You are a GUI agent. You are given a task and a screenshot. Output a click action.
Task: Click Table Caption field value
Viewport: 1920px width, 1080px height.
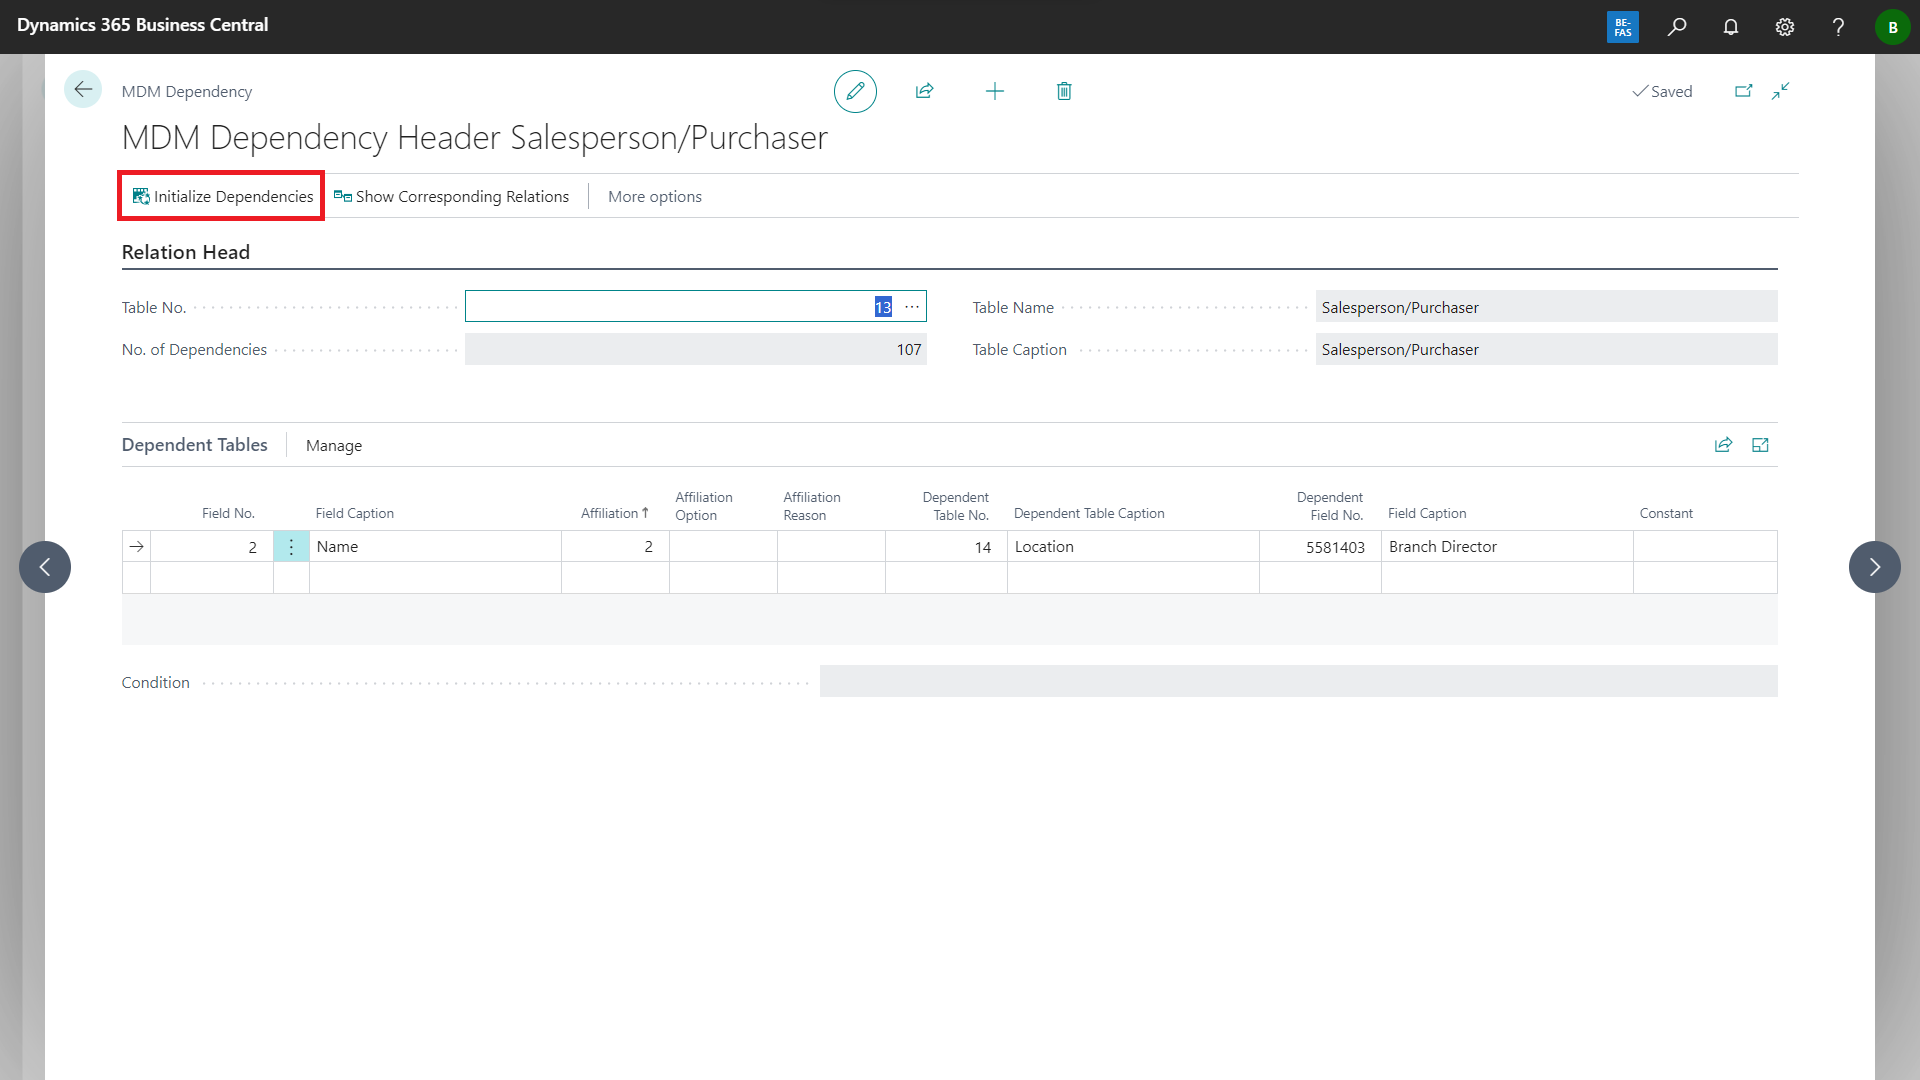[x=1546, y=349]
